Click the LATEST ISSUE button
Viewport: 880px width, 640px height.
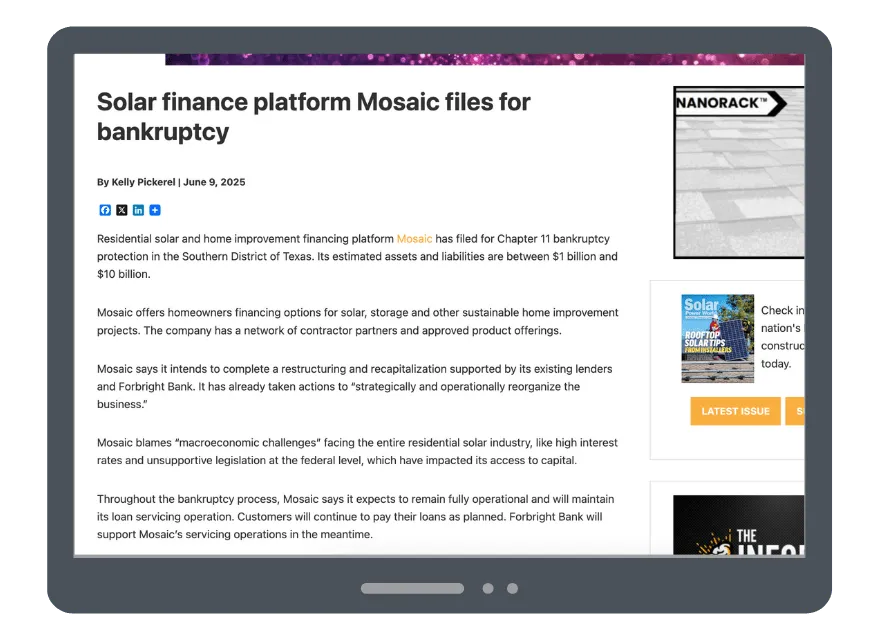click(735, 411)
